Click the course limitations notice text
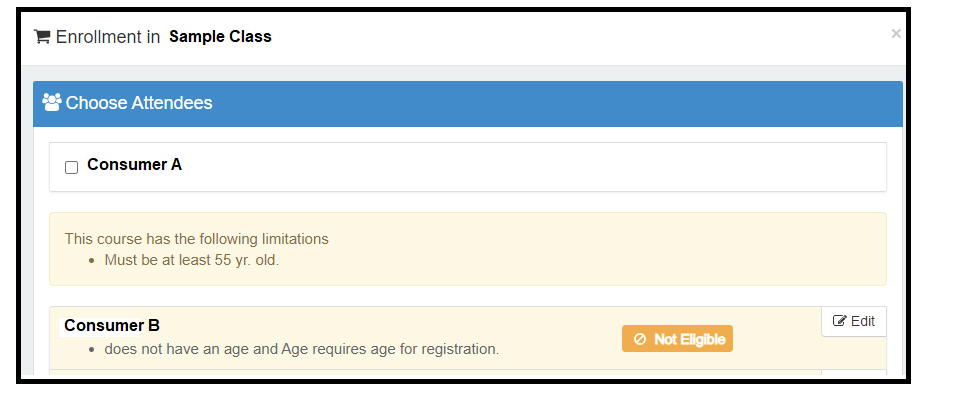Image resolution: width=957 pixels, height=405 pixels. coord(196,239)
